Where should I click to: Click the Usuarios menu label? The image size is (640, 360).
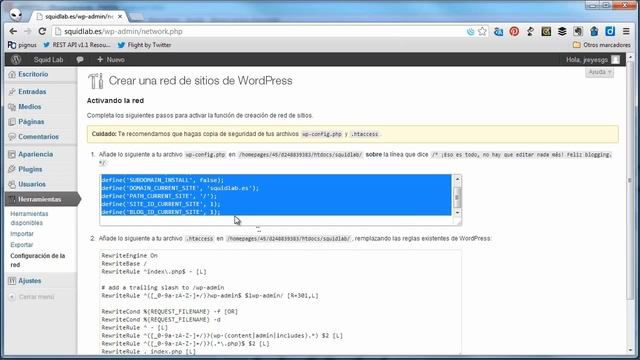click(32, 184)
